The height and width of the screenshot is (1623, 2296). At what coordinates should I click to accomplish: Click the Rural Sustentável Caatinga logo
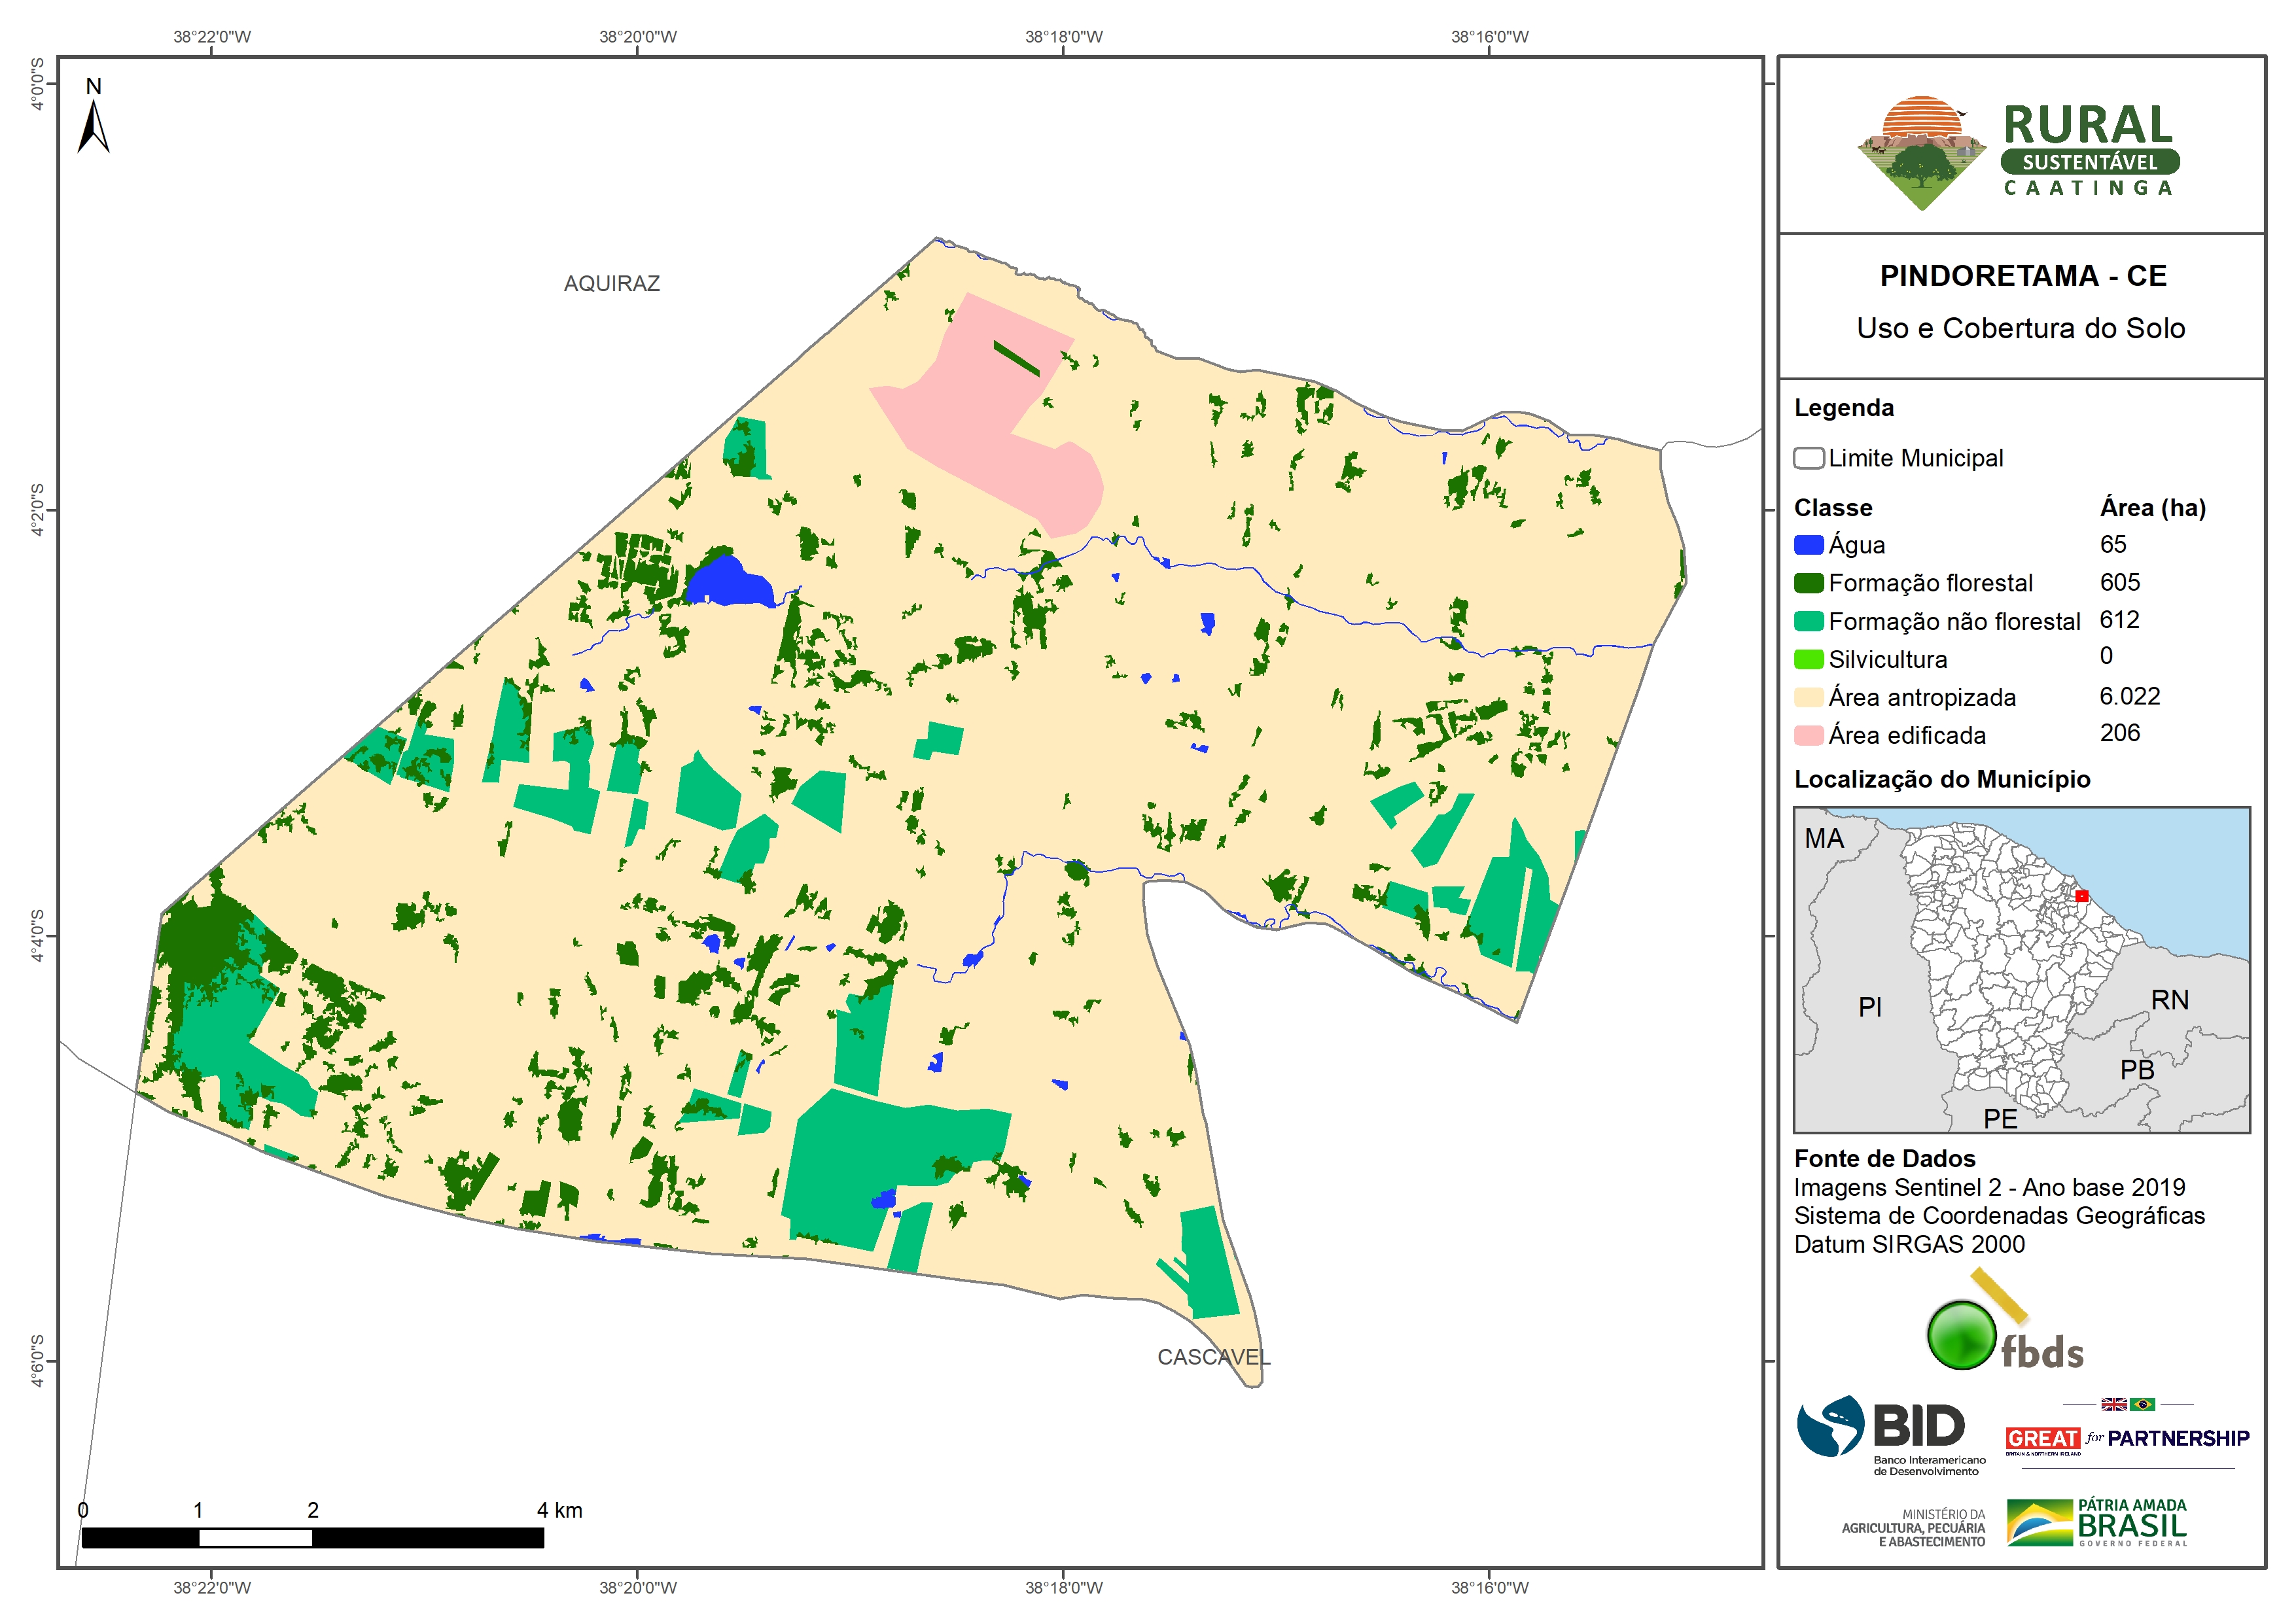point(2018,152)
